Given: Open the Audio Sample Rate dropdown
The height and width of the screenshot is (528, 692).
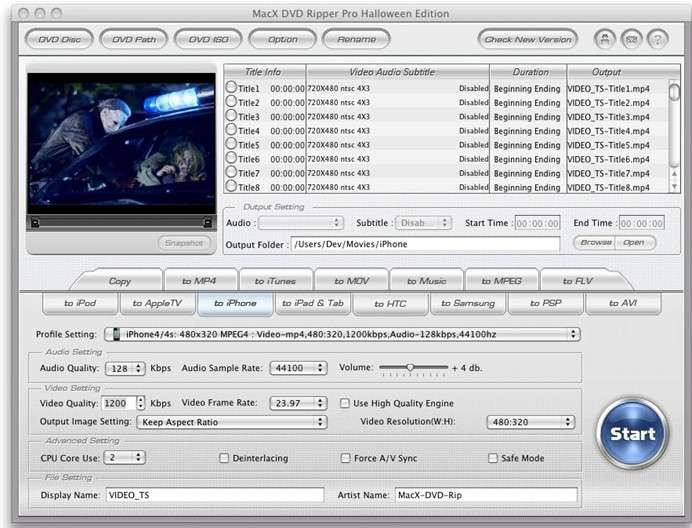Looking at the screenshot, I should pos(298,368).
